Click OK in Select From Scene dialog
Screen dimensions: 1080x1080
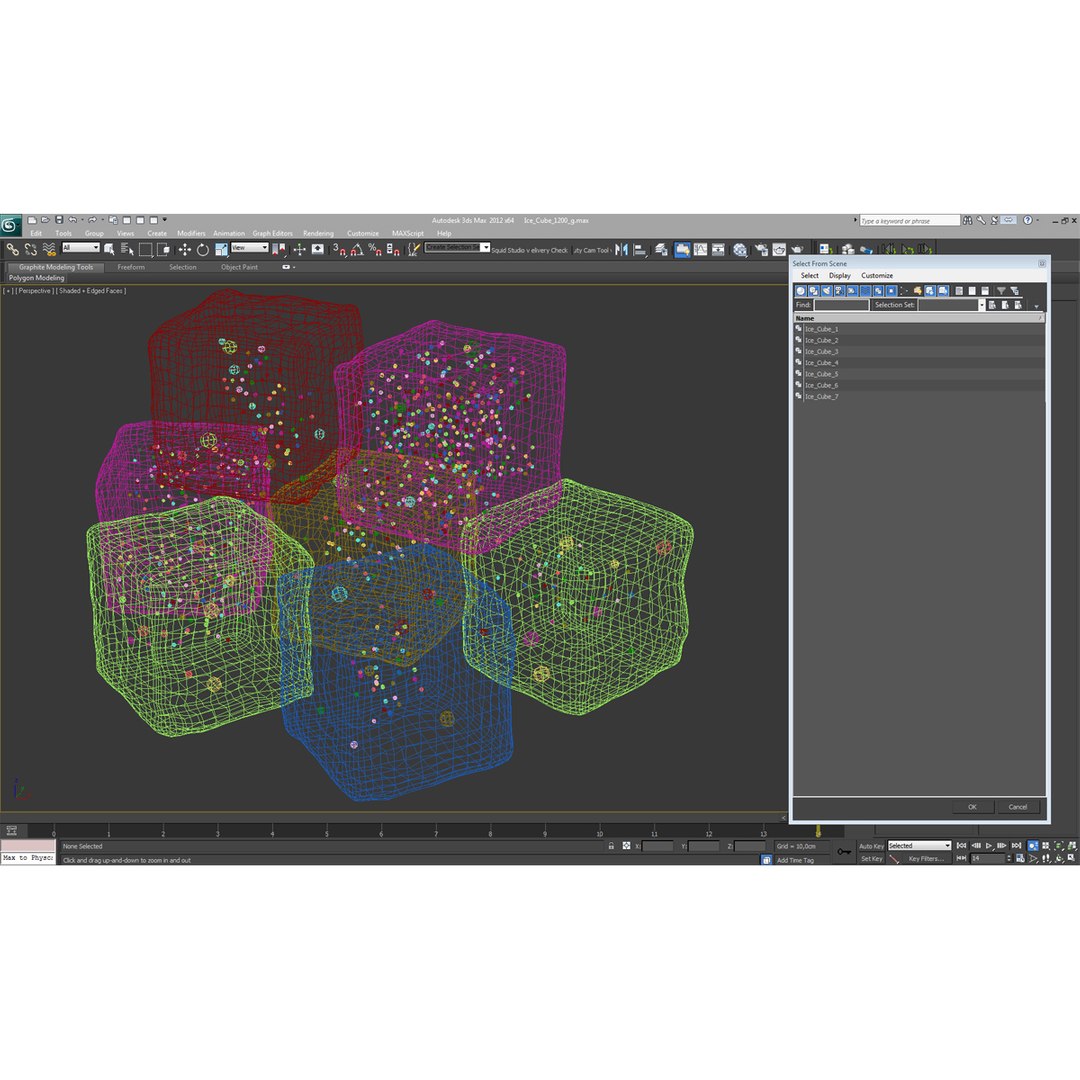pyautogui.click(x=972, y=807)
